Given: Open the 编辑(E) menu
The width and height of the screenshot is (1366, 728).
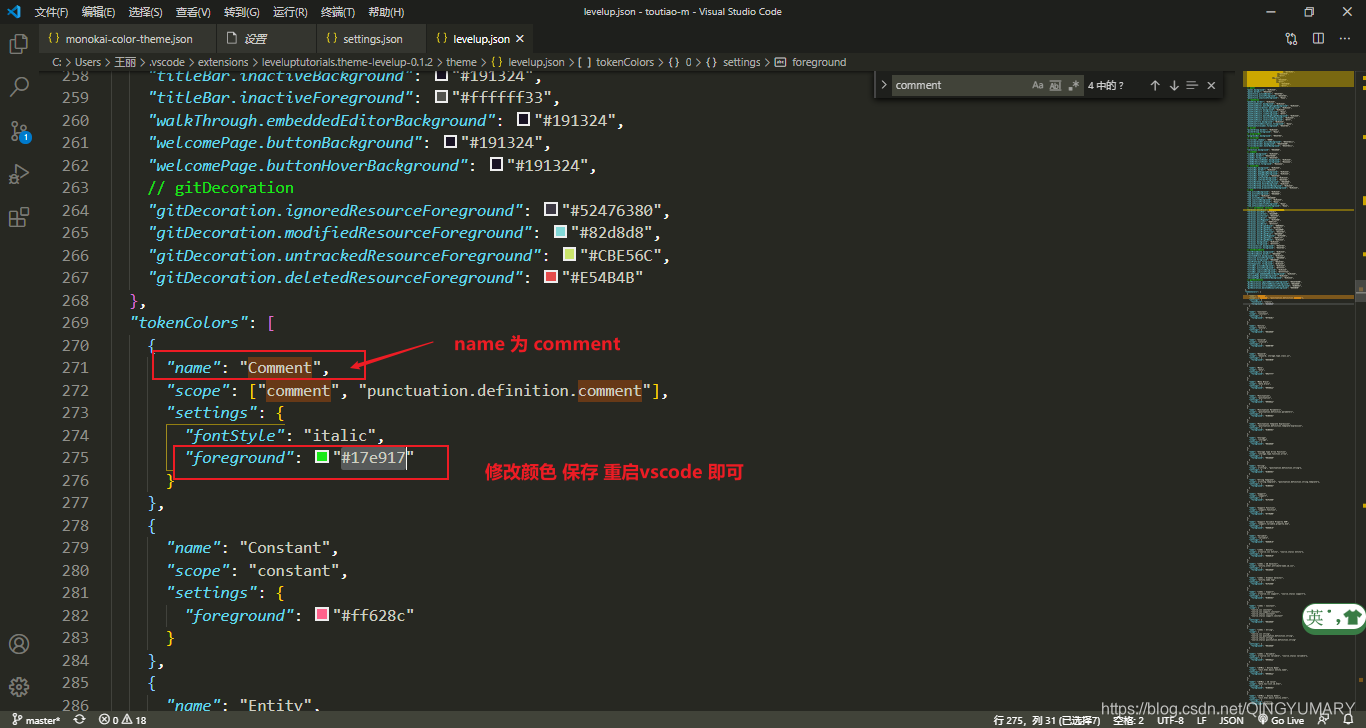Looking at the screenshot, I should click(98, 12).
